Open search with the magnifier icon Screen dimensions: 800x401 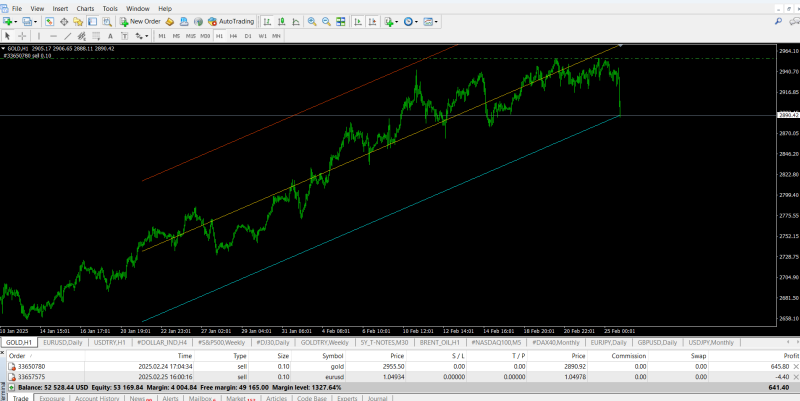778,21
